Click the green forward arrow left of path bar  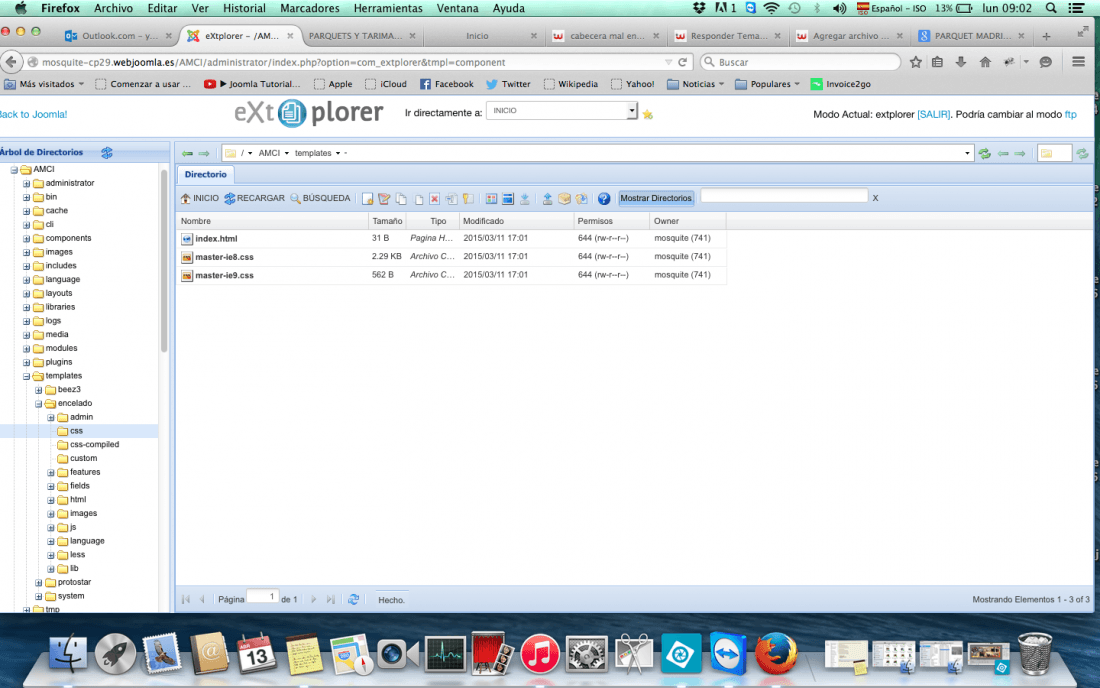[x=204, y=153]
